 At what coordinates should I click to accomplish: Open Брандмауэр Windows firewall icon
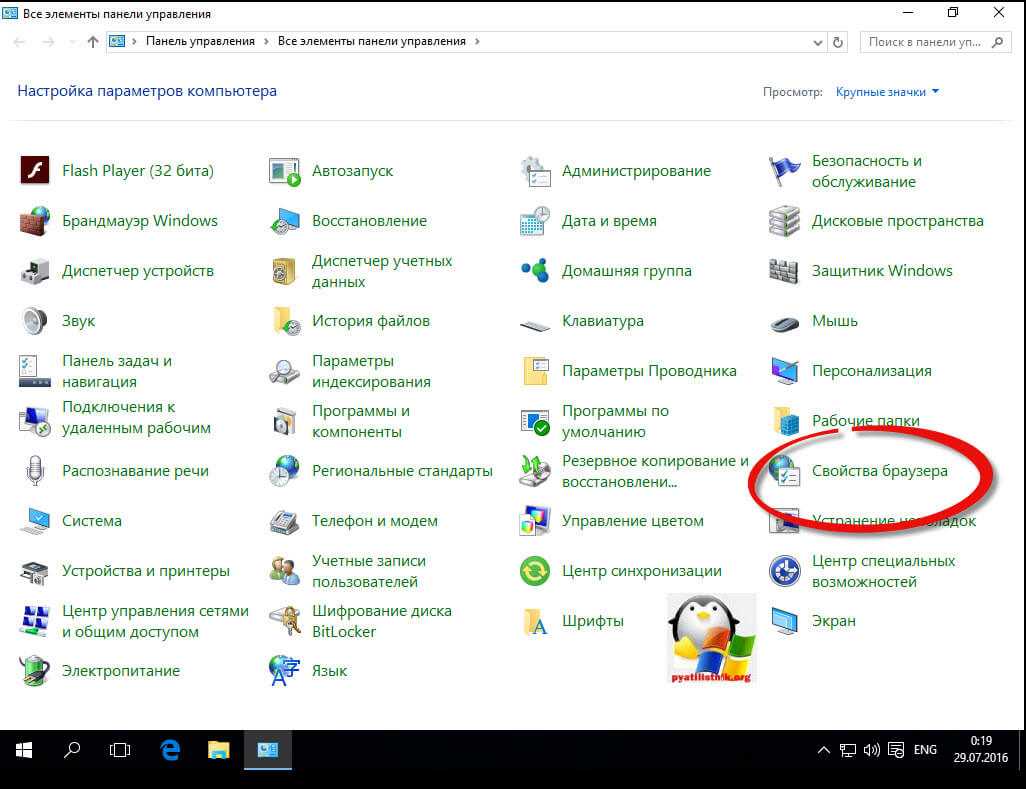click(x=35, y=221)
